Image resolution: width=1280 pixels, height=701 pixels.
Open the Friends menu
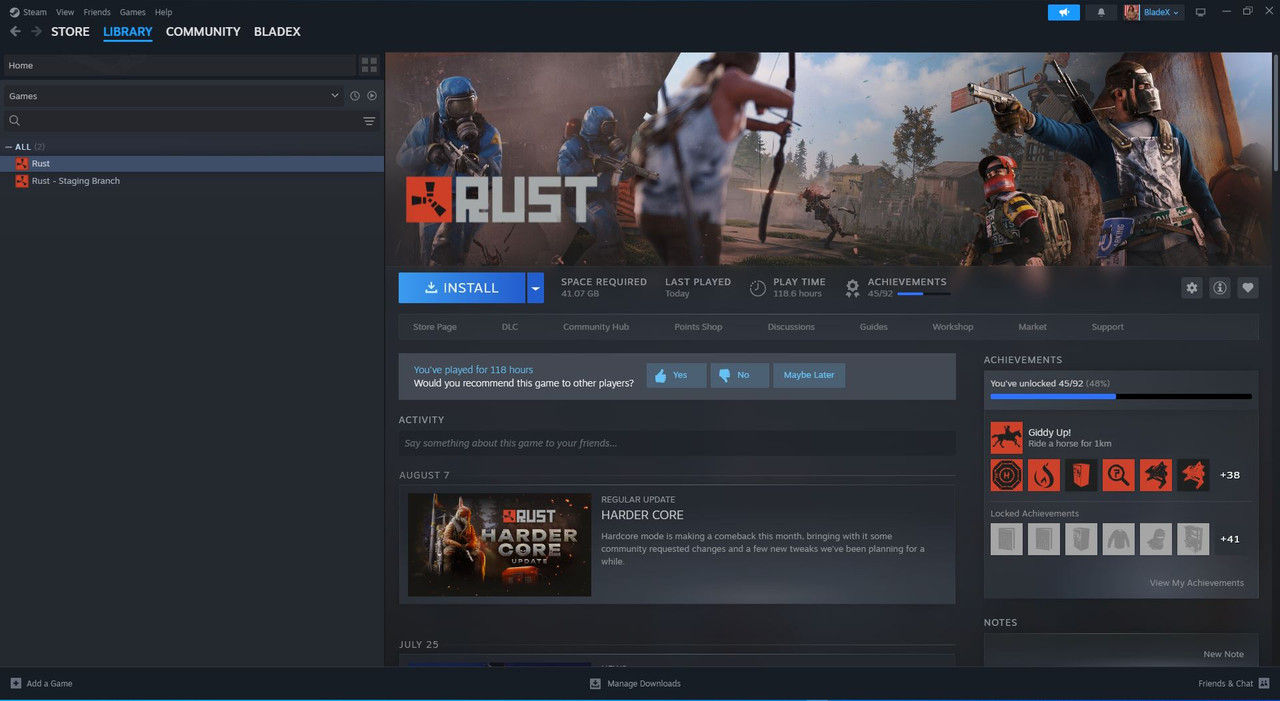click(97, 12)
